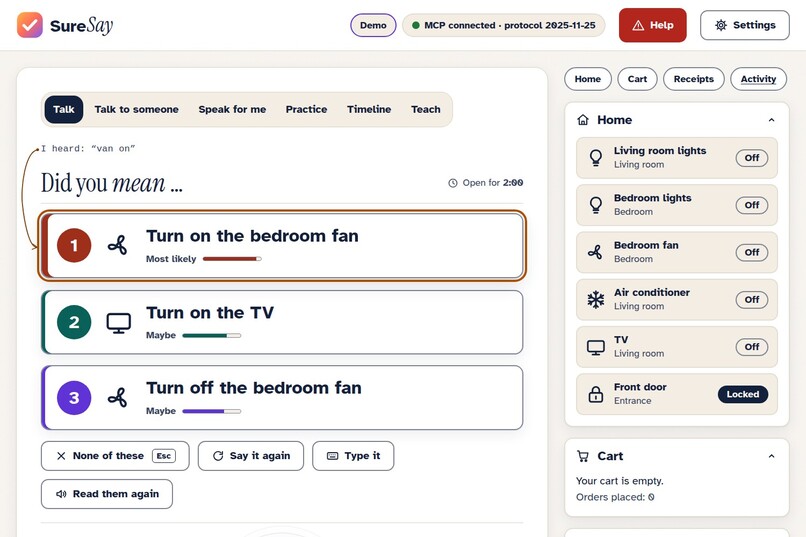Toggle Air conditioner Off switch
This screenshot has width=806, height=537.
(752, 300)
